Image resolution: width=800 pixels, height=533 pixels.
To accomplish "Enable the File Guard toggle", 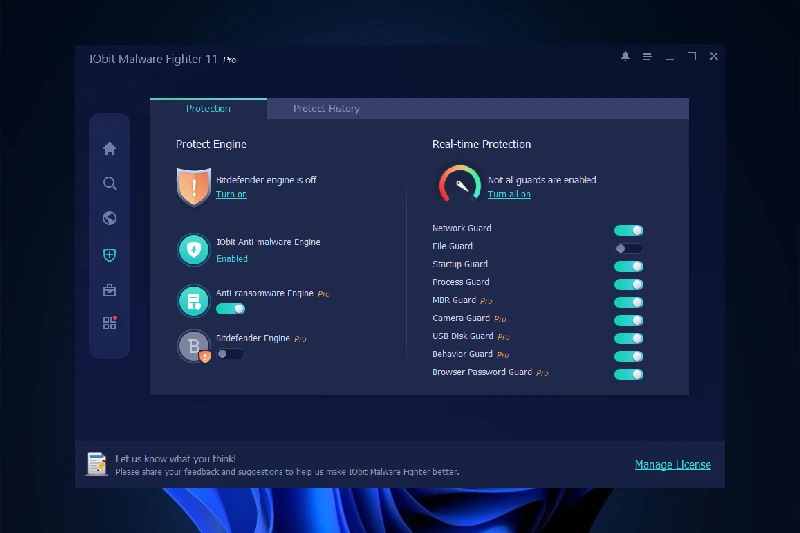I will 628,248.
